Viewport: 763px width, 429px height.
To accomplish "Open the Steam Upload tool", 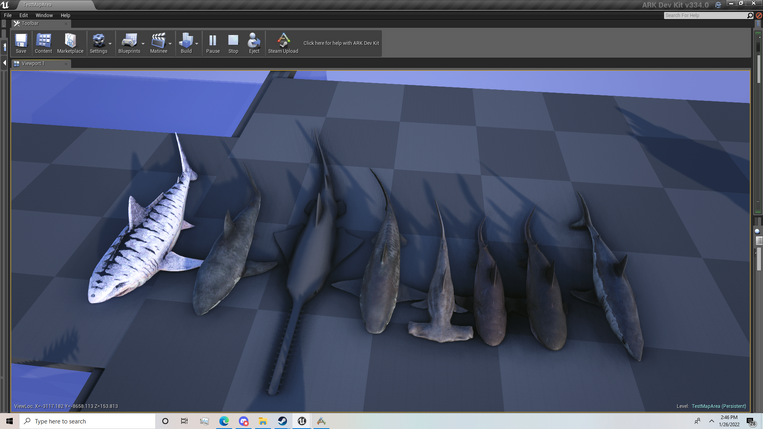I will (x=283, y=43).
